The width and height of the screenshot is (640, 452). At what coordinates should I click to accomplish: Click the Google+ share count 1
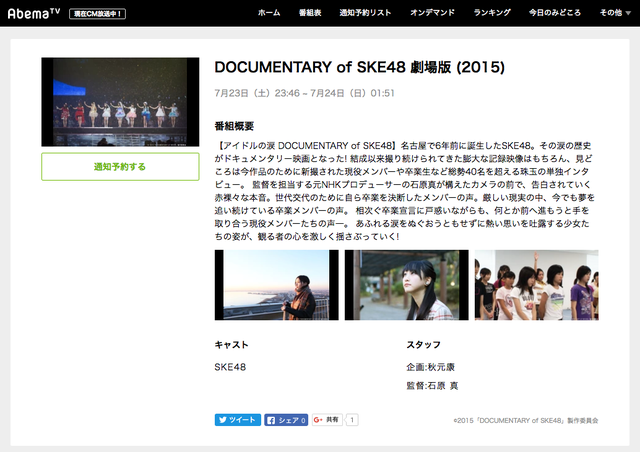pyautogui.click(x=352, y=420)
